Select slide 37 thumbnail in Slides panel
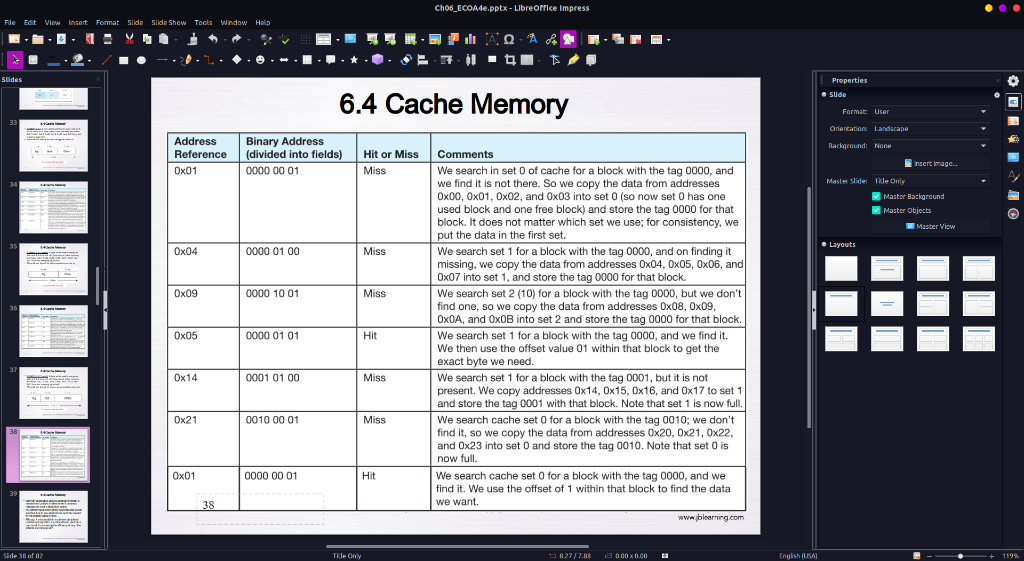Image resolution: width=1024 pixels, height=561 pixels. [x=54, y=393]
